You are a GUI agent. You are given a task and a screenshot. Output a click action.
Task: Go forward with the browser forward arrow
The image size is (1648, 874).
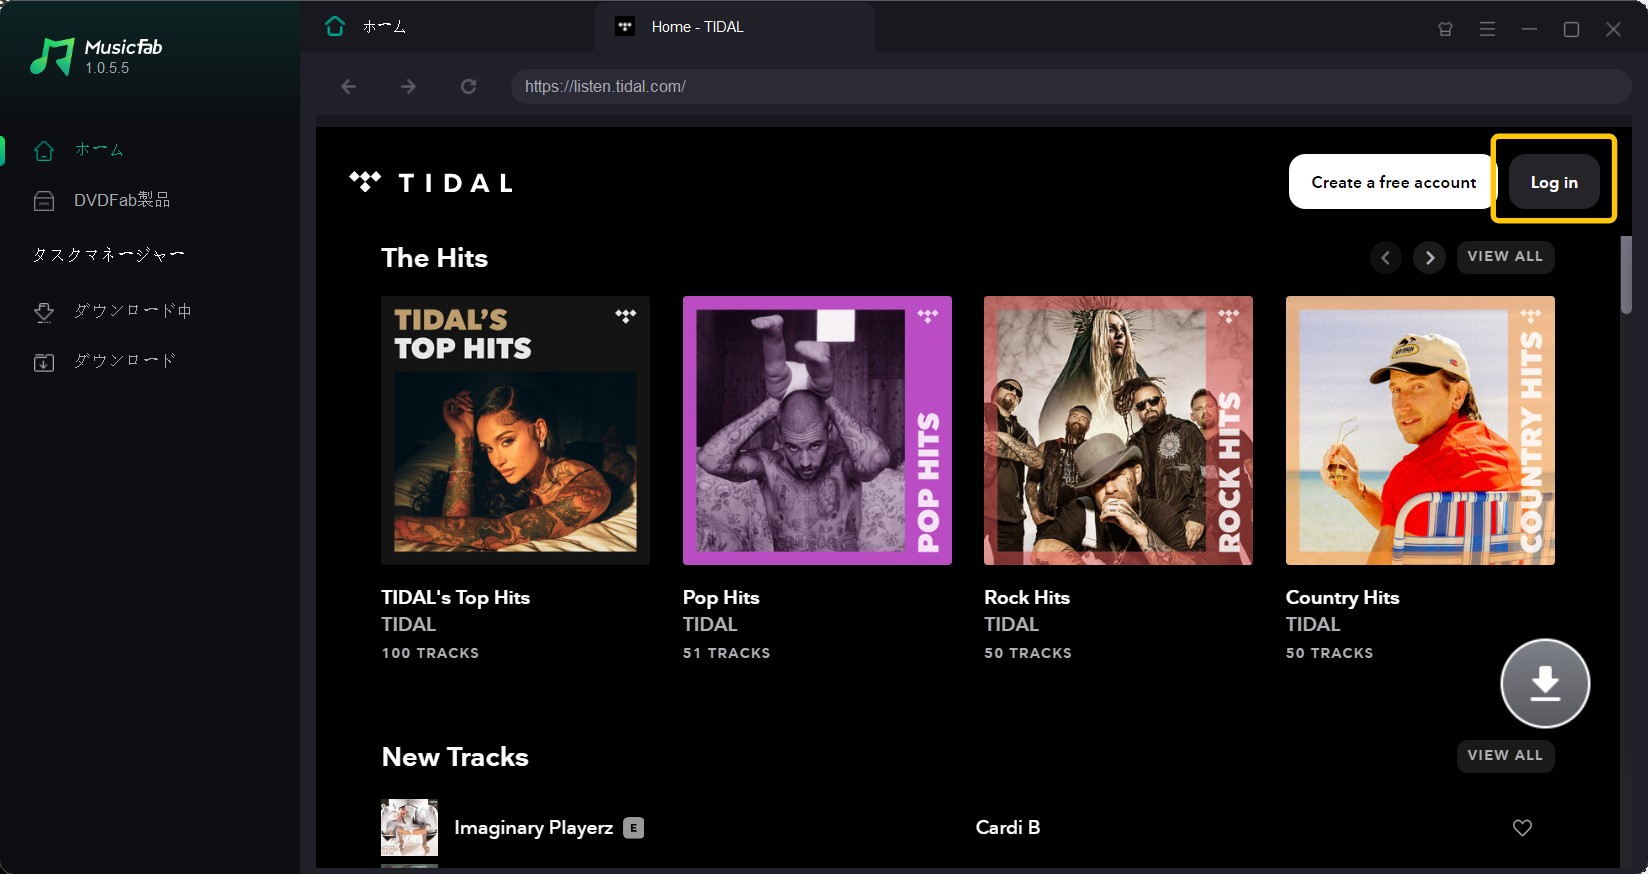tap(408, 87)
